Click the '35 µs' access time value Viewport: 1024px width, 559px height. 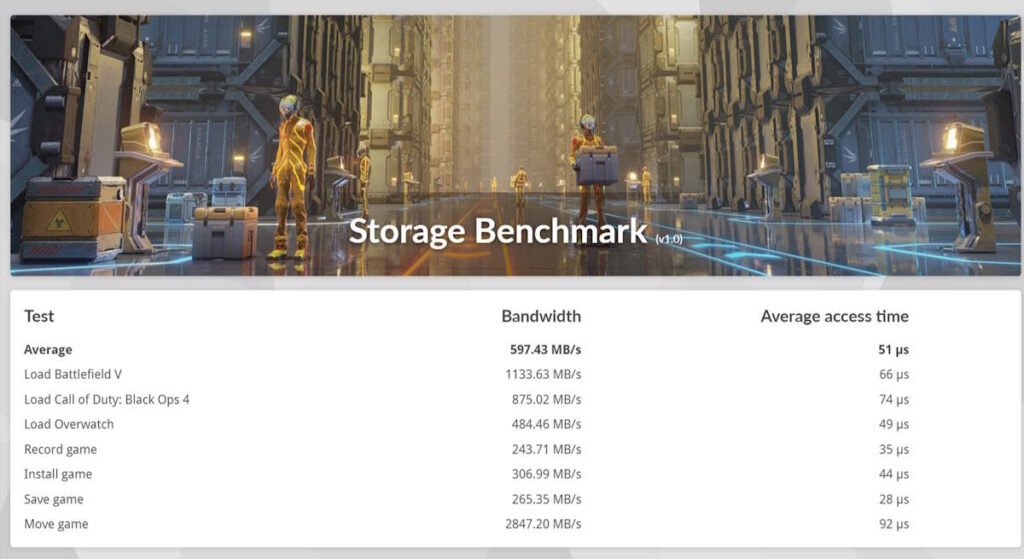point(893,449)
